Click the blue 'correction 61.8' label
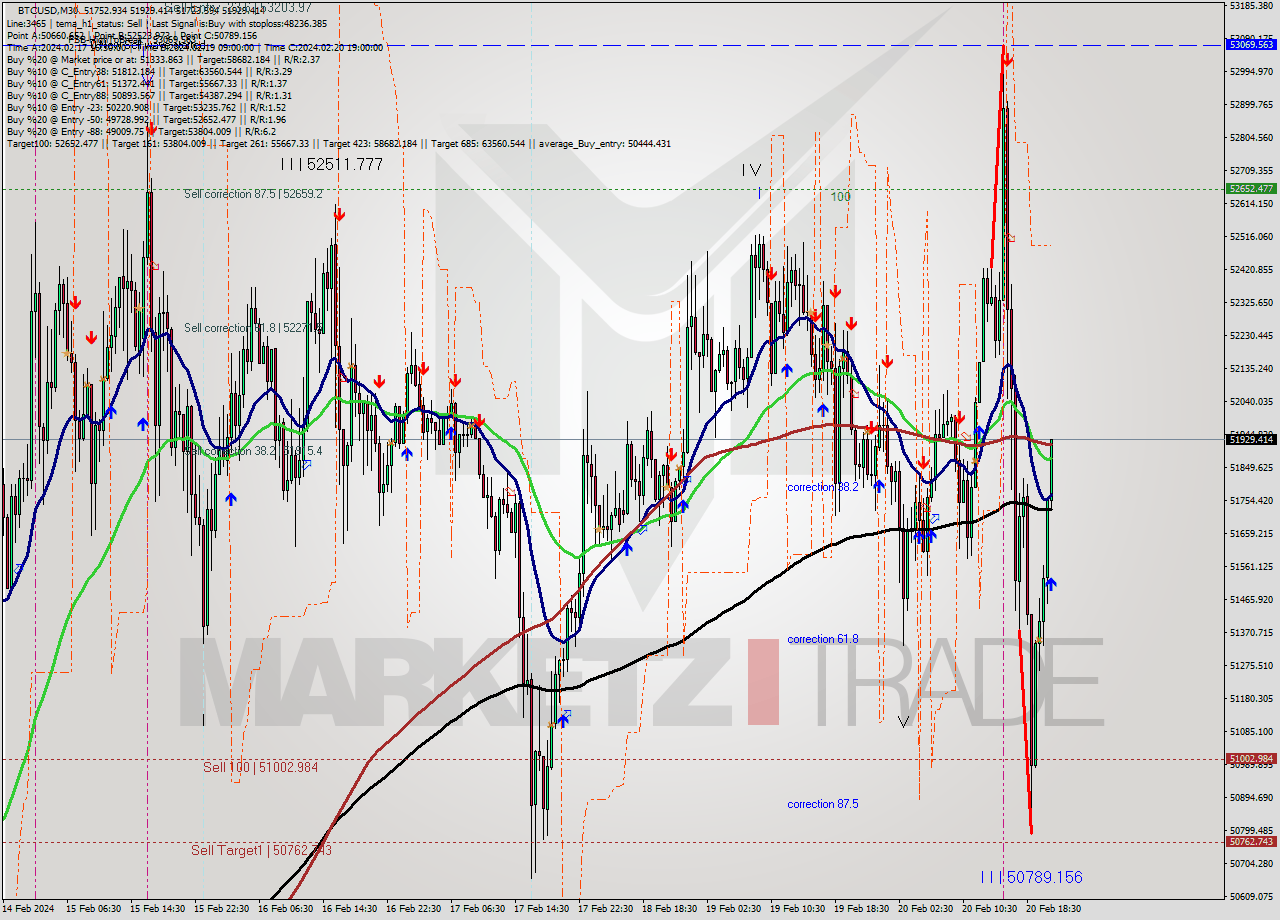Viewport: 1280px width, 920px height. 823,639
